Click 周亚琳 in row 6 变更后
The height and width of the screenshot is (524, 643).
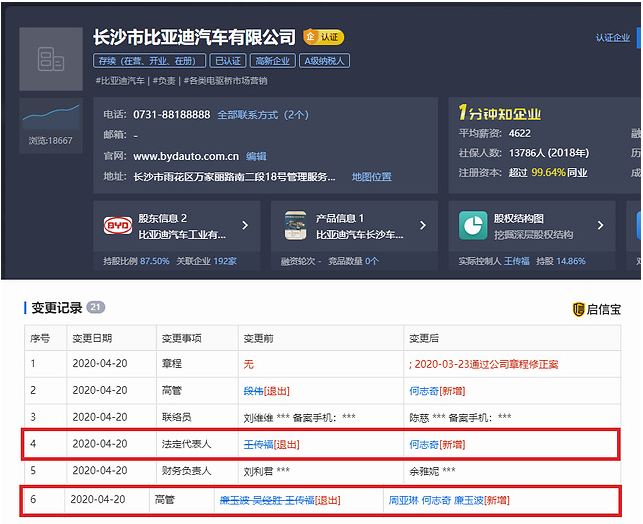click(404, 500)
